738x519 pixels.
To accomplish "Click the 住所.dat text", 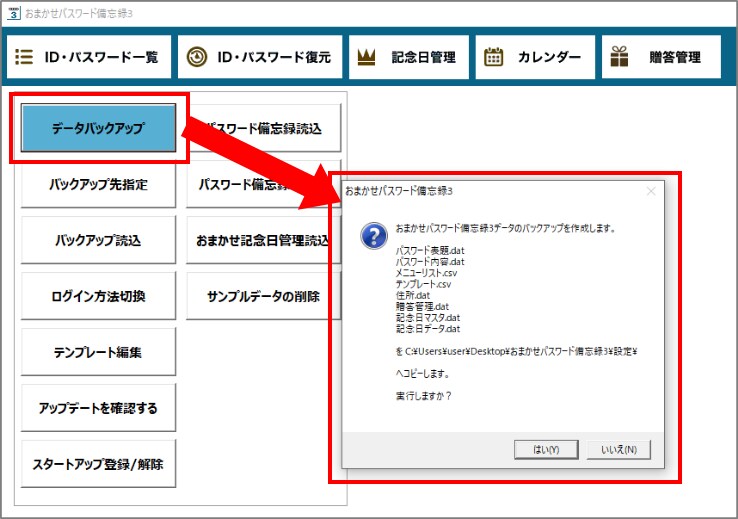I will pos(413,295).
